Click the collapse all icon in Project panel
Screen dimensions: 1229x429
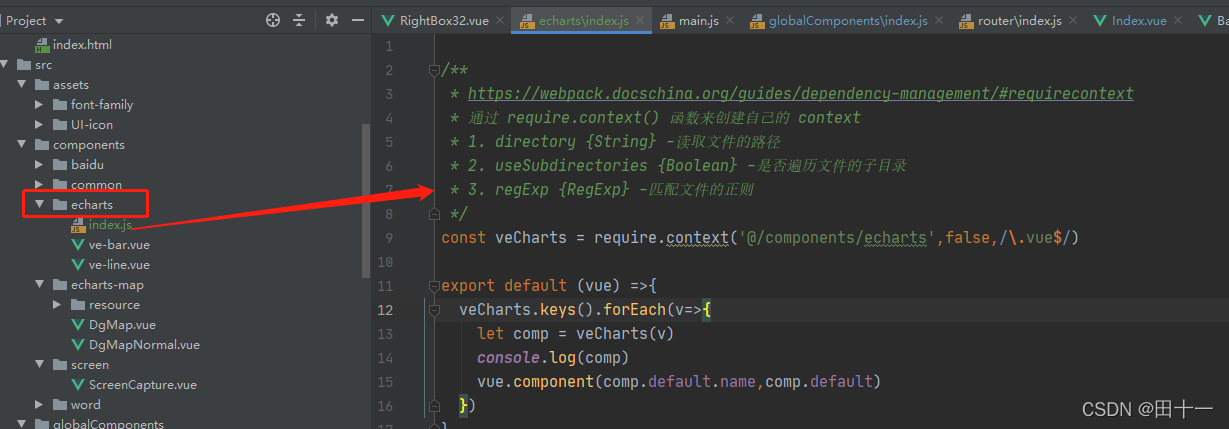pyautogui.click(x=299, y=20)
